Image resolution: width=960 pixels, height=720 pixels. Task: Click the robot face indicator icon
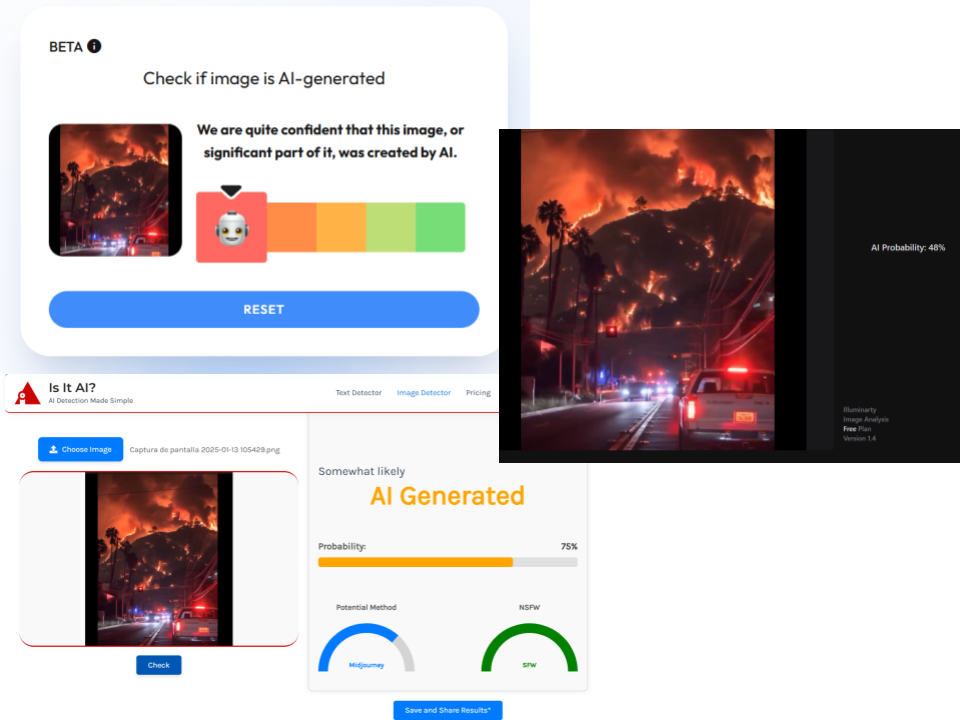pyautogui.click(x=231, y=228)
